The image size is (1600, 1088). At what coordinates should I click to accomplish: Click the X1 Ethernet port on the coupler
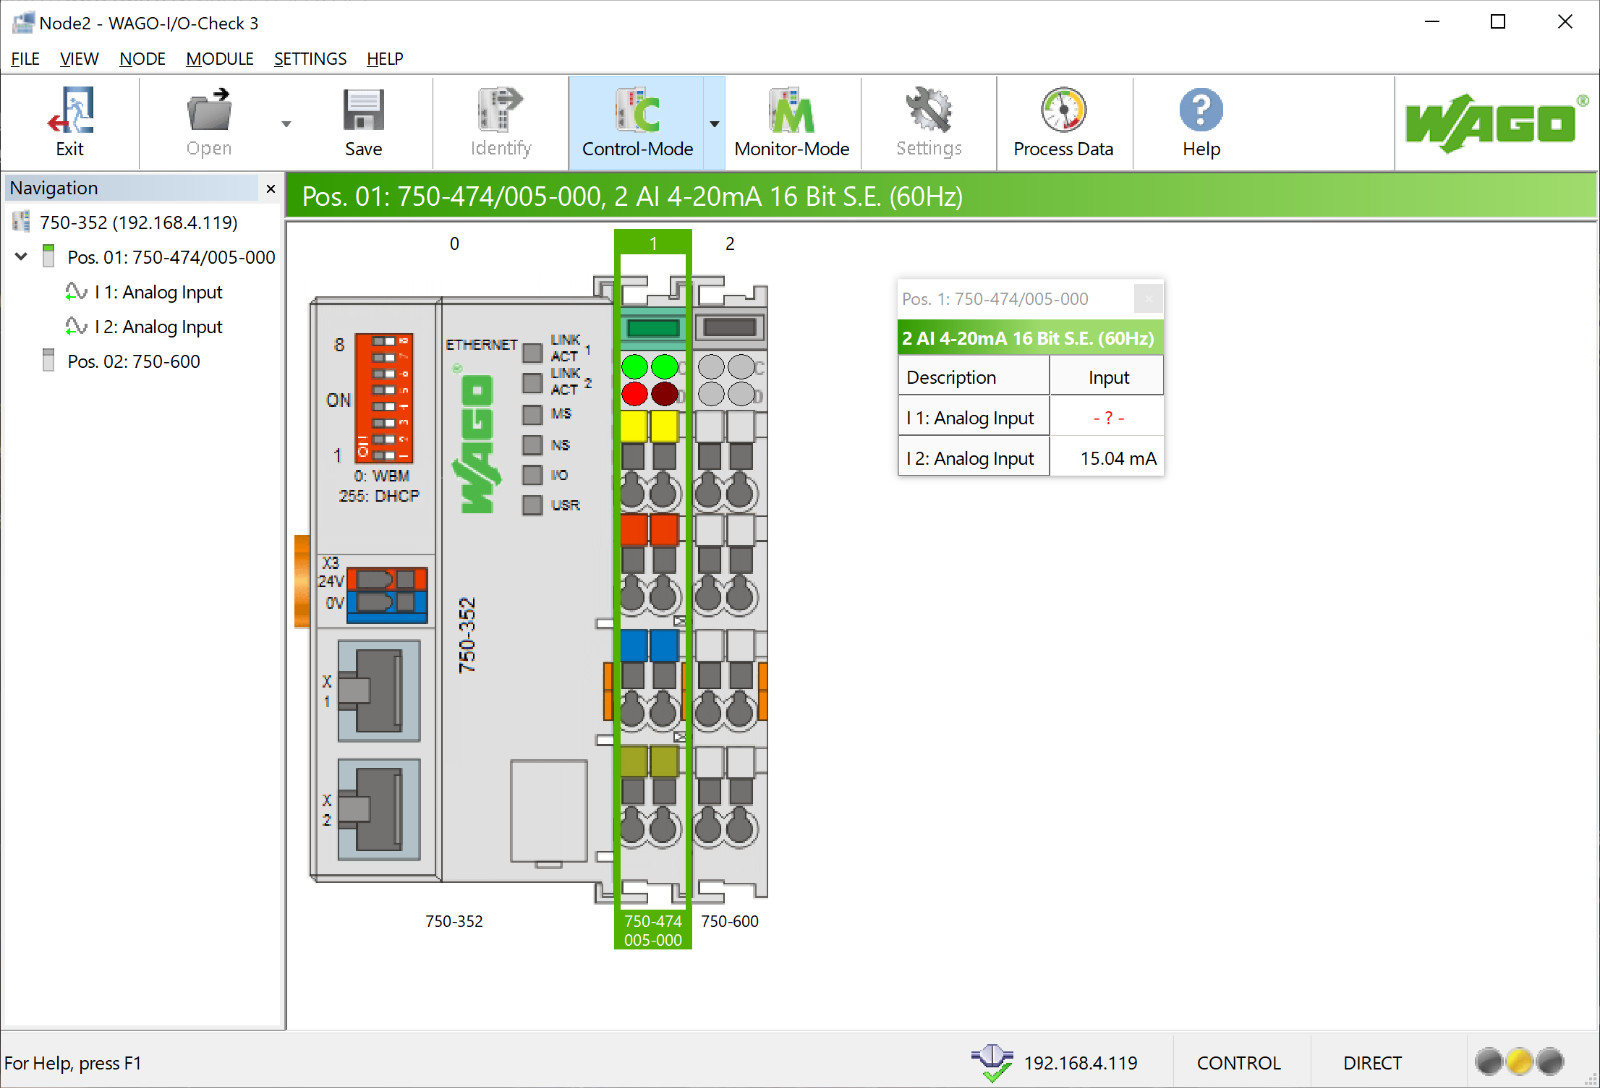[379, 691]
